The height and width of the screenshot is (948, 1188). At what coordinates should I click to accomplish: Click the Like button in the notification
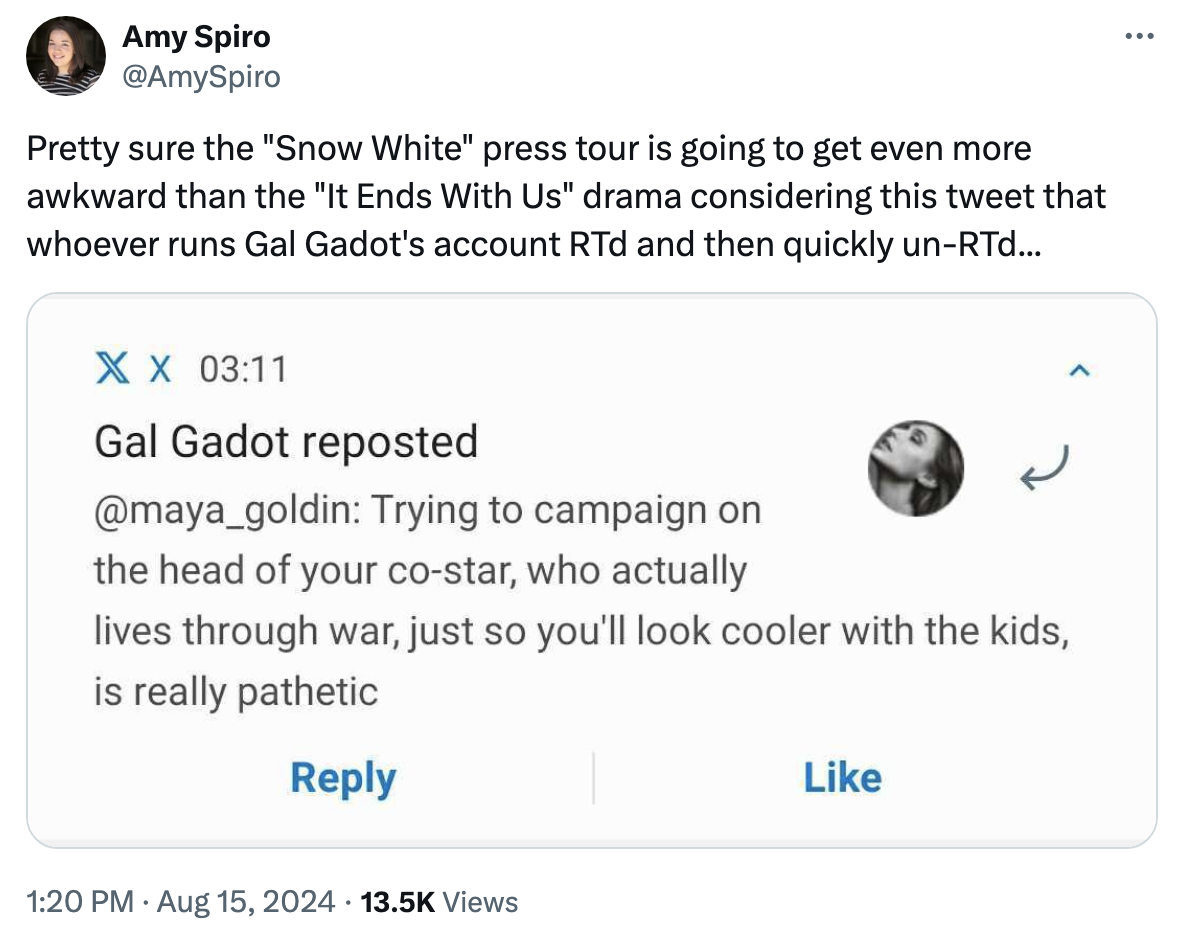click(x=843, y=777)
